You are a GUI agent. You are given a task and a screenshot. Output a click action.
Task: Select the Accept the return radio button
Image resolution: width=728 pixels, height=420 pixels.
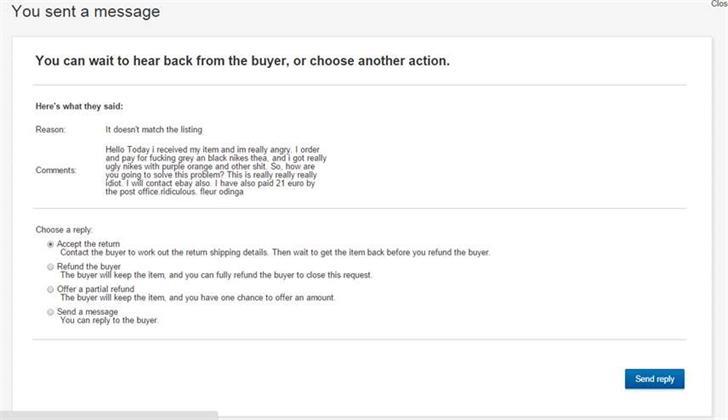tap(51, 244)
